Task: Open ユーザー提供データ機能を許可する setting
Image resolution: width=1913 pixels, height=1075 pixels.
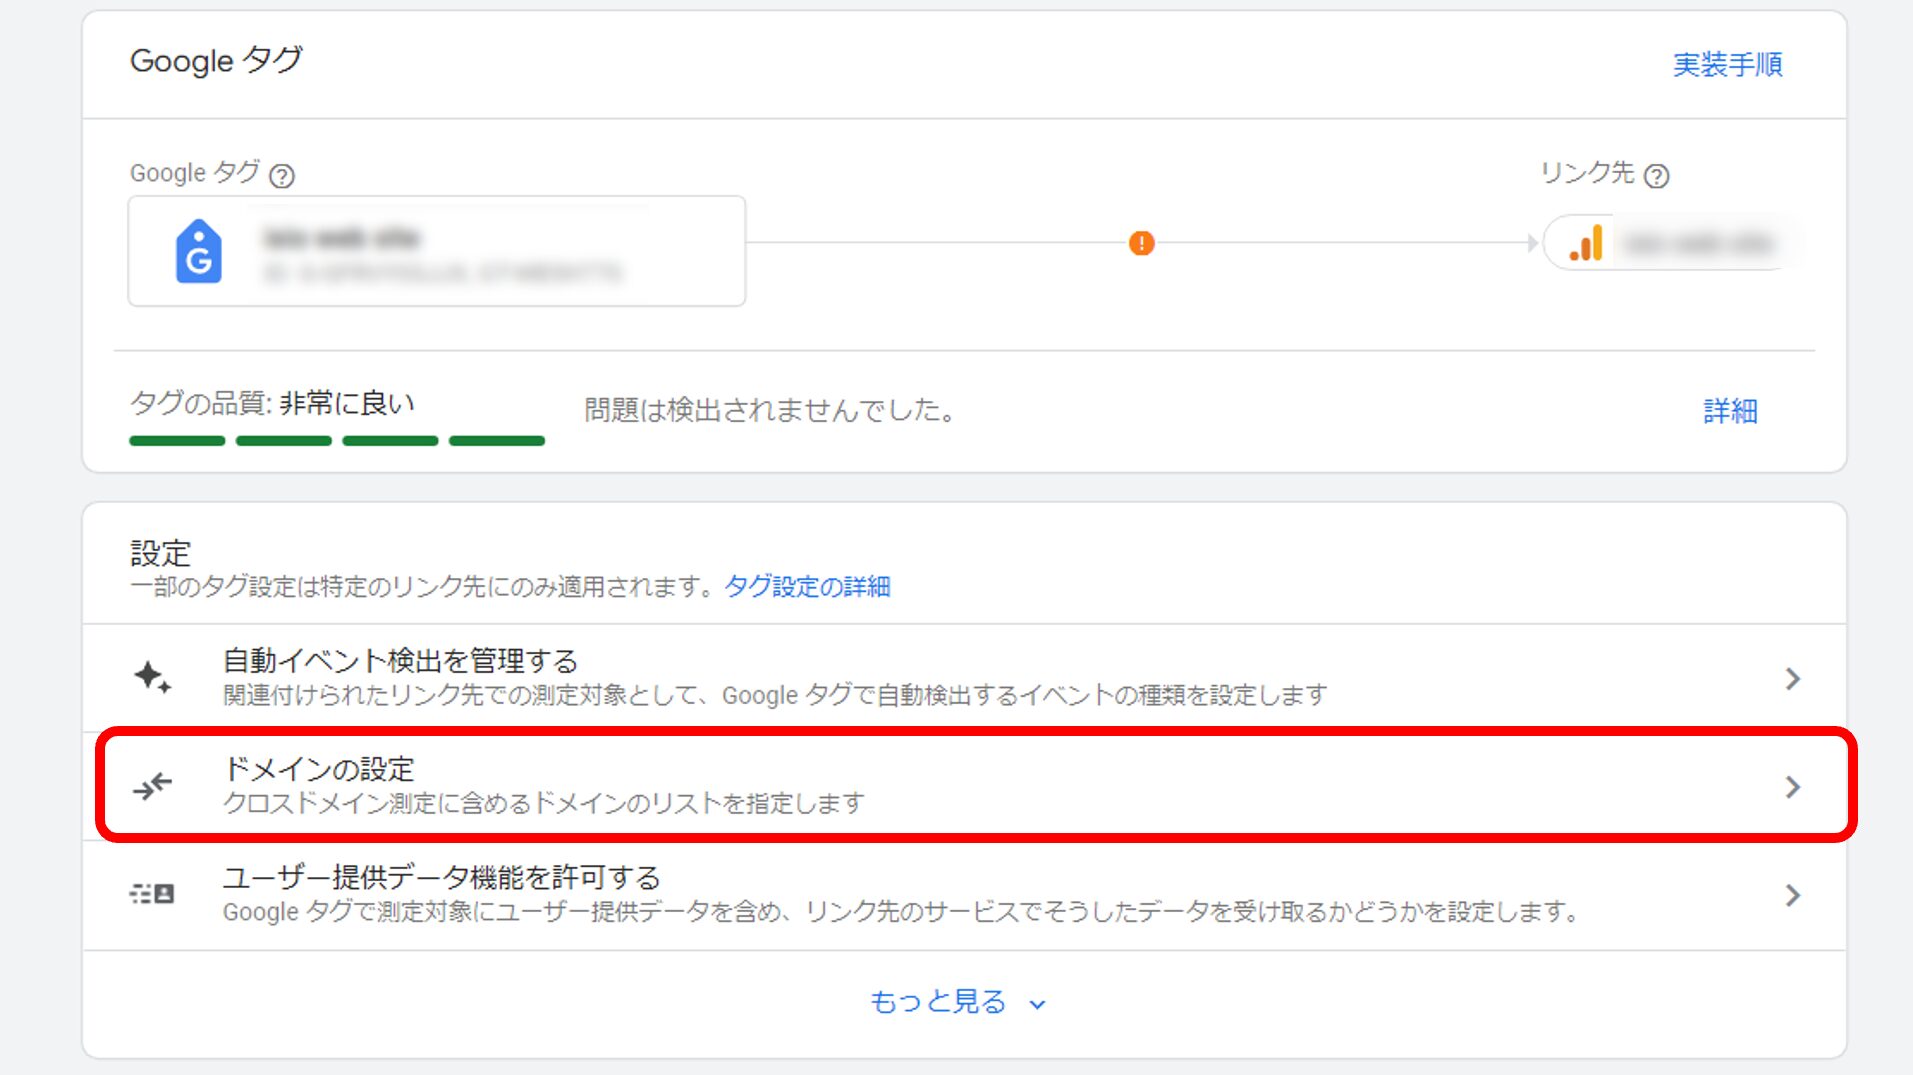Action: (964, 895)
